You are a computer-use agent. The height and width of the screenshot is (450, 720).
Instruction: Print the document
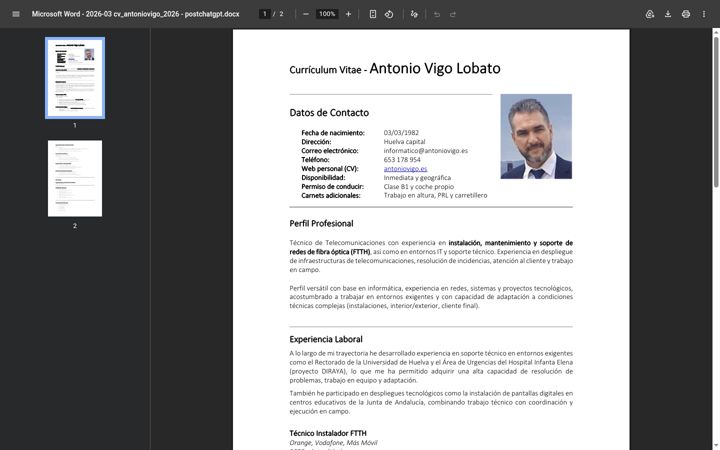[686, 14]
